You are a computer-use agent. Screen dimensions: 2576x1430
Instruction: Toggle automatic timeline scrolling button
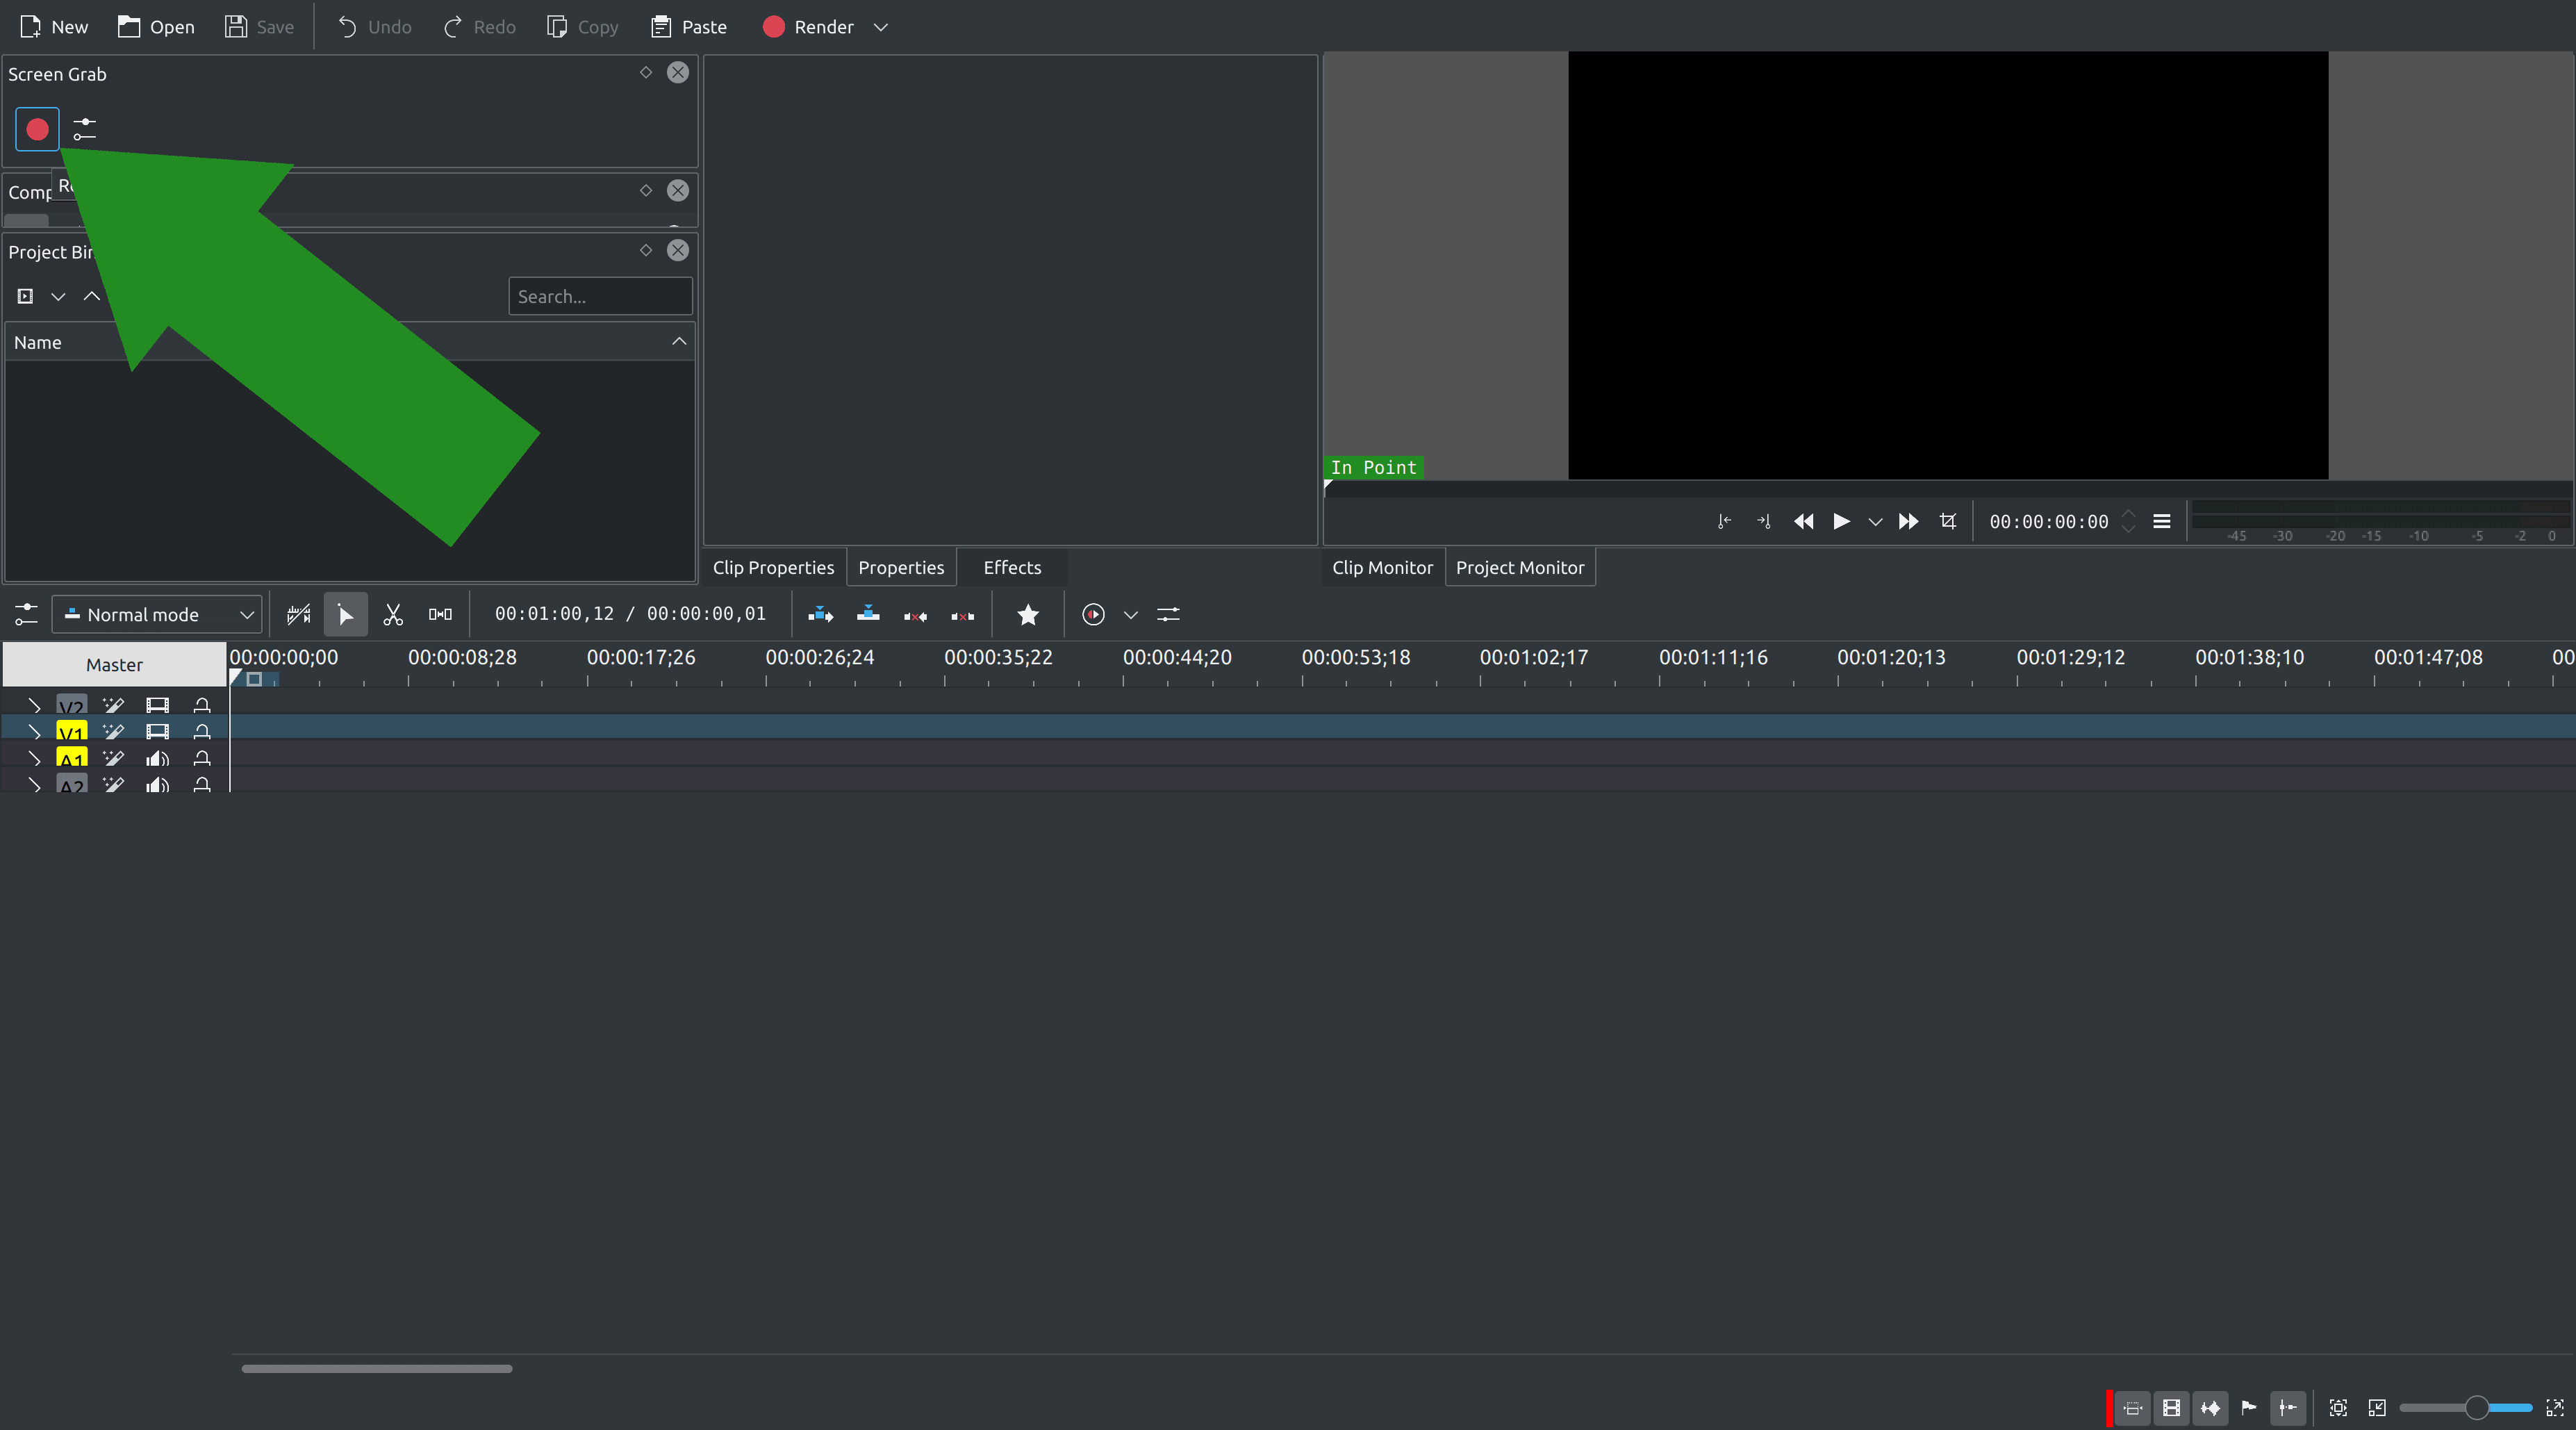pos(2132,1408)
